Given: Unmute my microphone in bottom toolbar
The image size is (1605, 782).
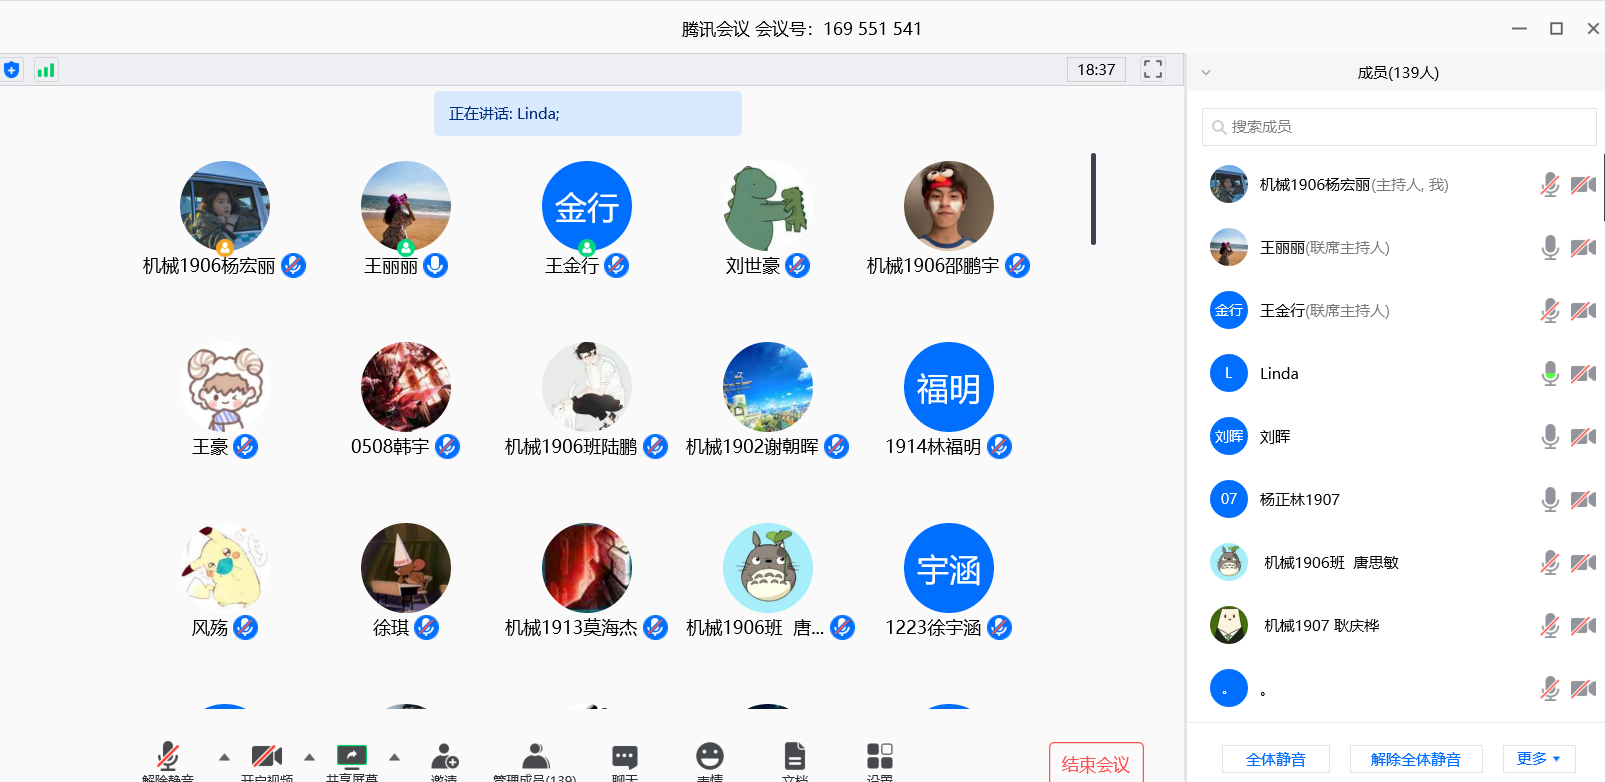Looking at the screenshot, I should pyautogui.click(x=168, y=757).
